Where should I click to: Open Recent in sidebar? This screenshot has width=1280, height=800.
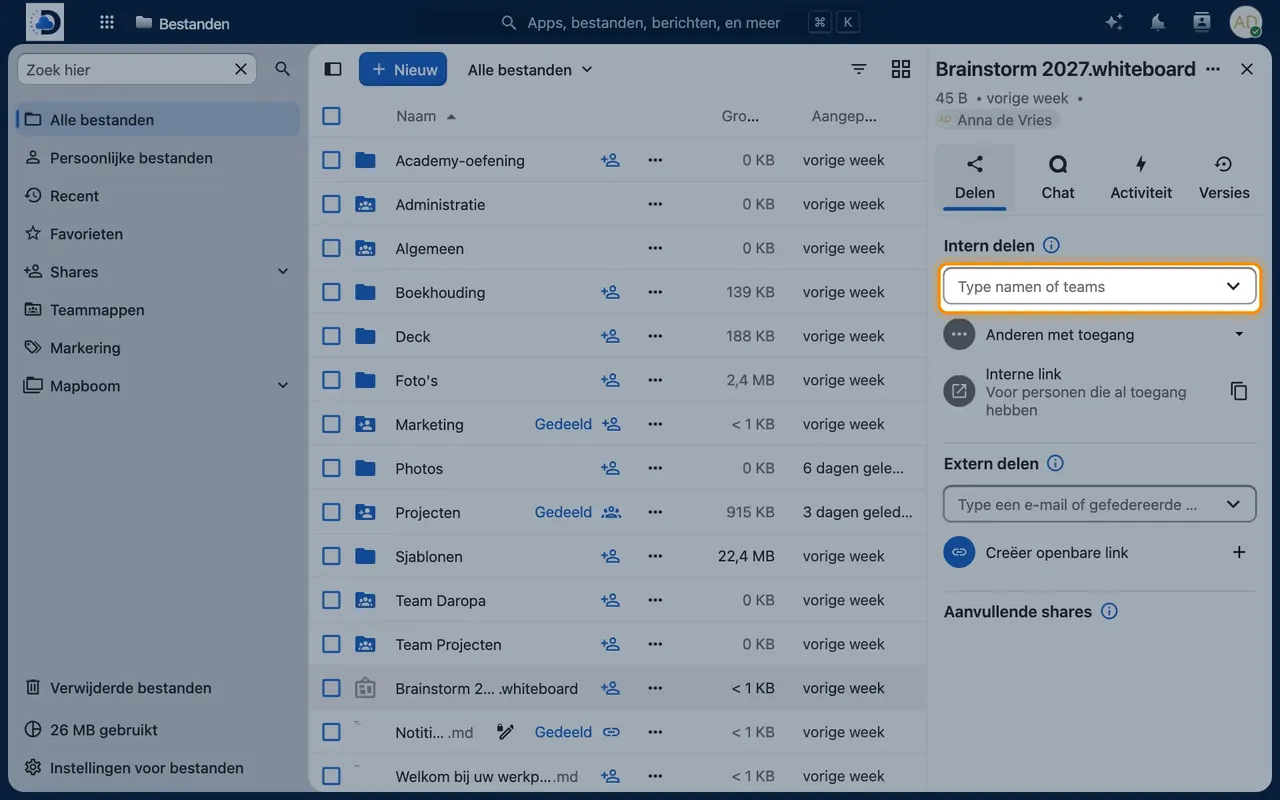(158, 195)
